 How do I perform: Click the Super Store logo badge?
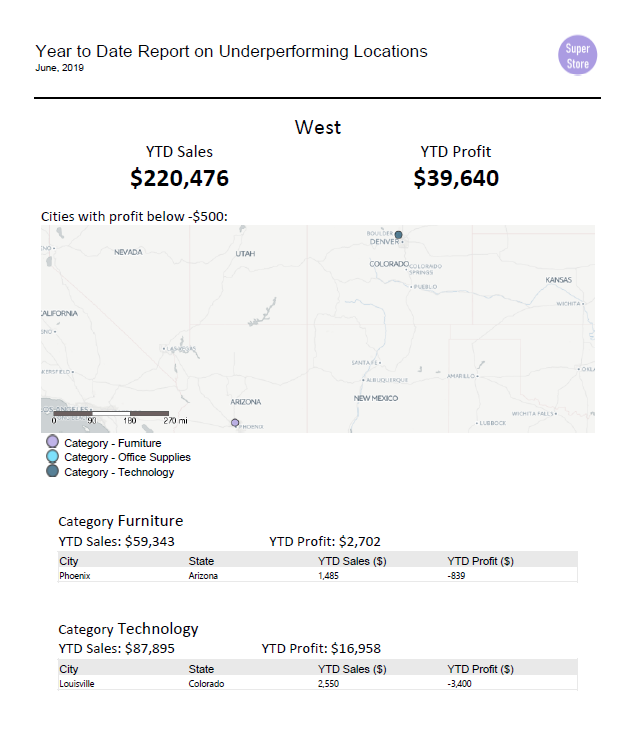click(577, 55)
